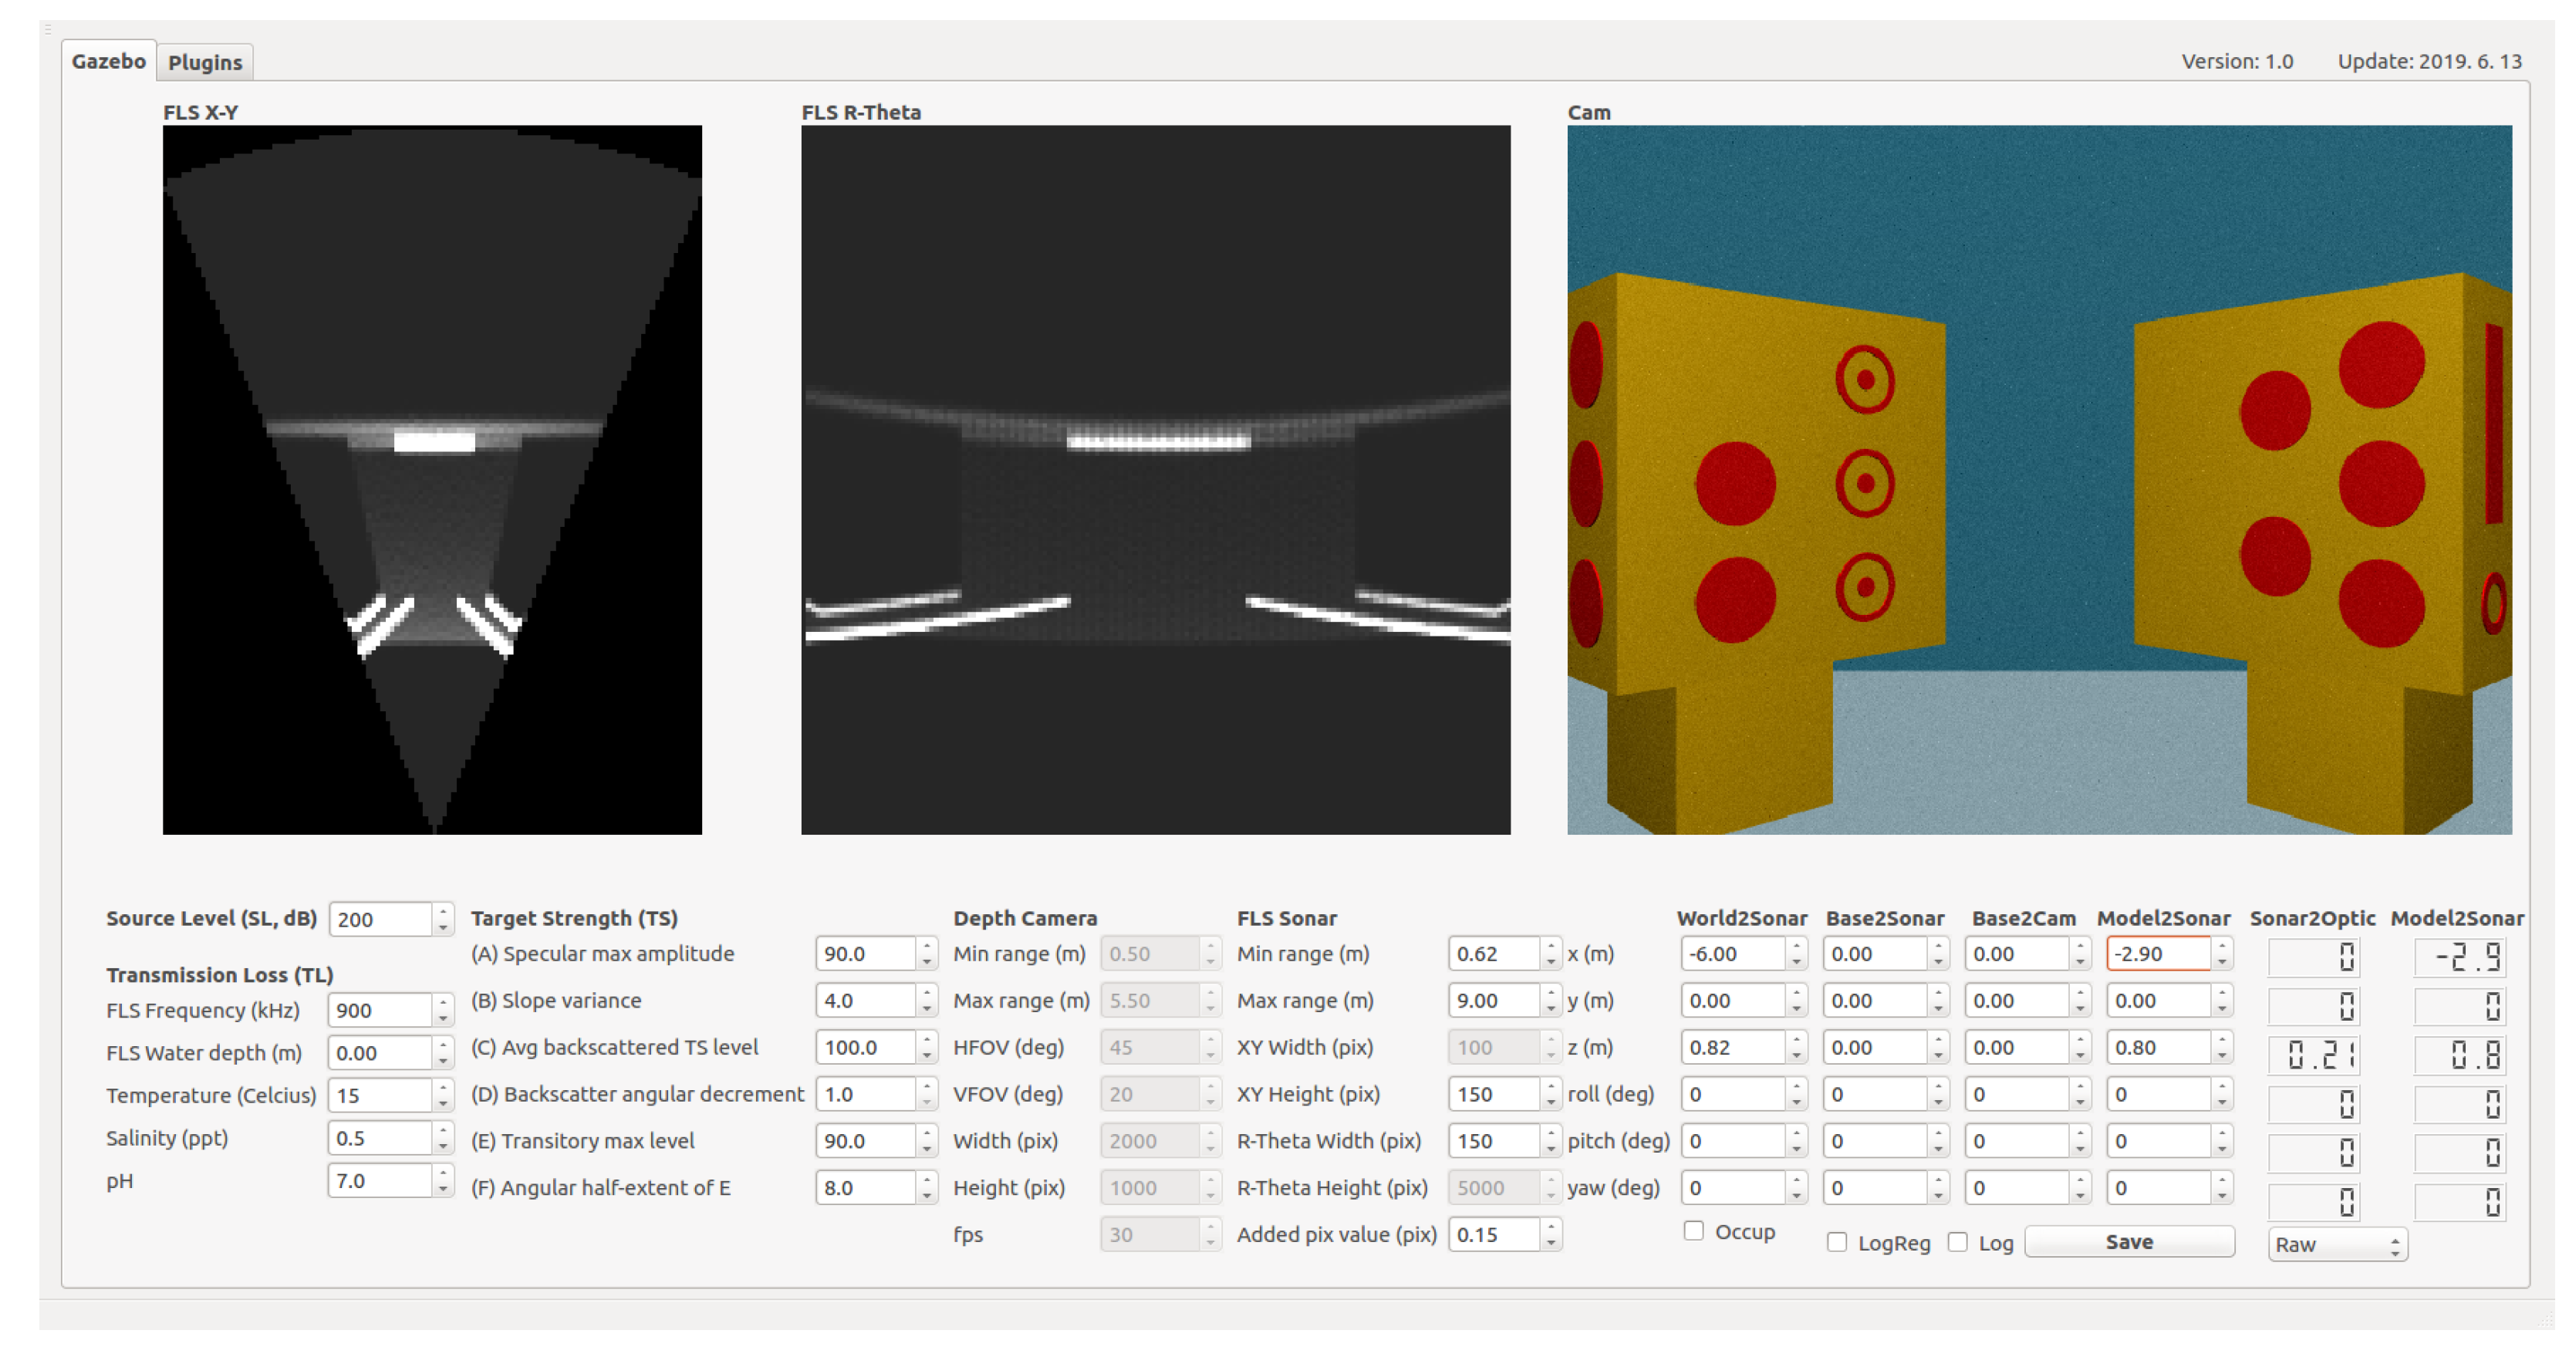Click the Sonar2Optic z display showing 0.21

2314,1055
